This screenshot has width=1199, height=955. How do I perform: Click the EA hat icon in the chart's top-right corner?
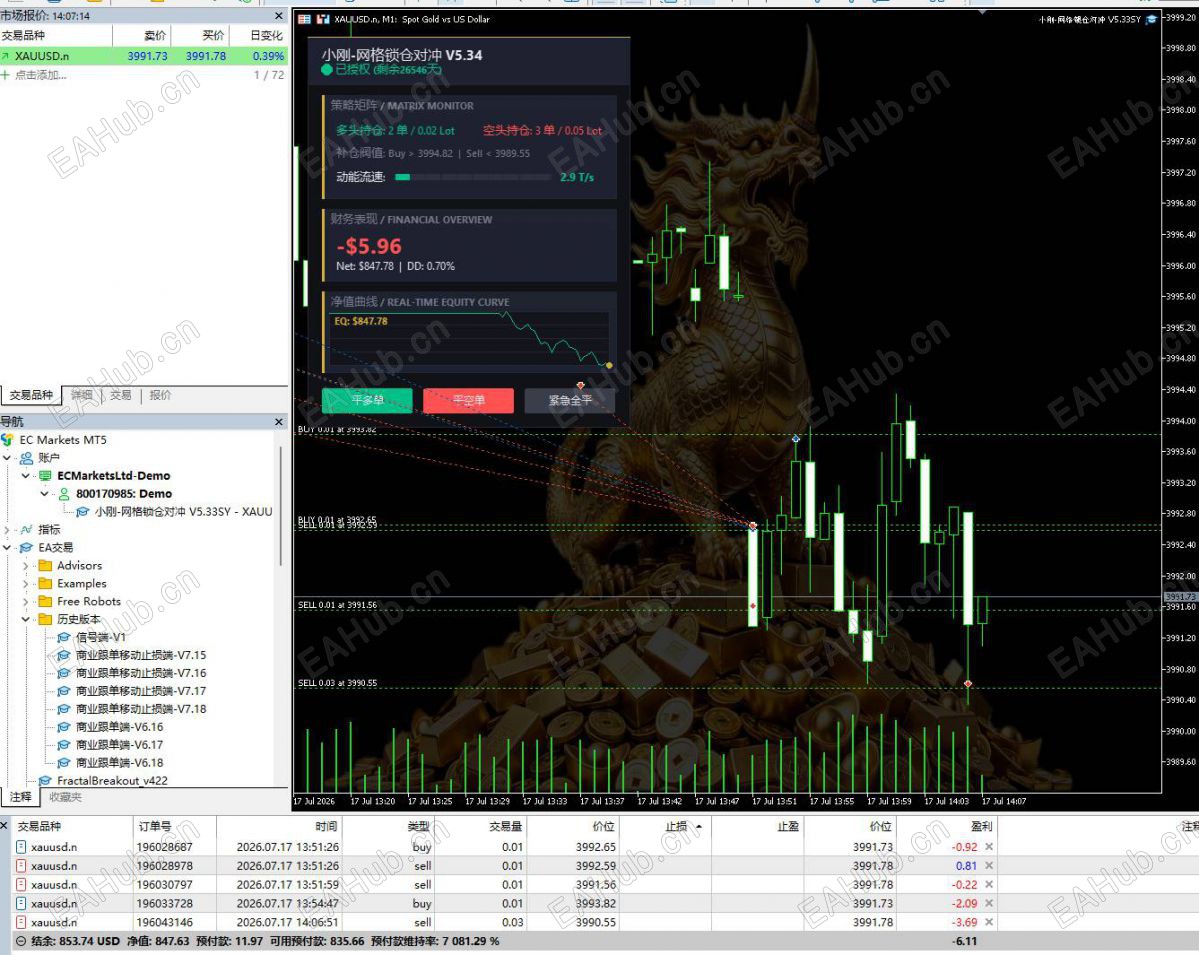[1152, 19]
